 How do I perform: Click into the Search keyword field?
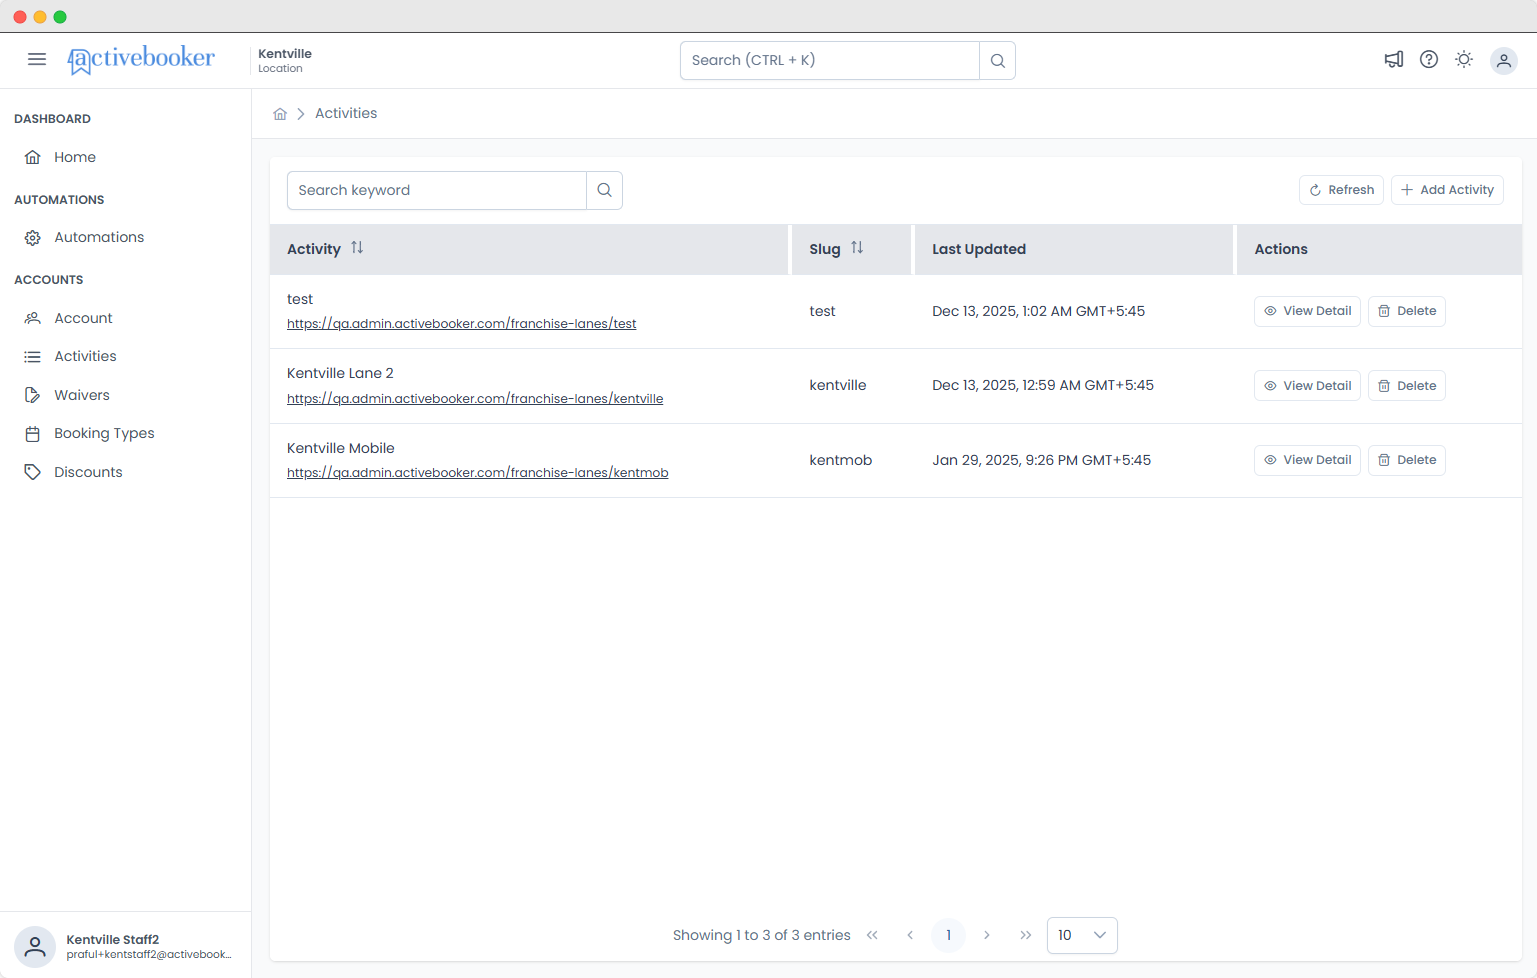[x=437, y=190]
